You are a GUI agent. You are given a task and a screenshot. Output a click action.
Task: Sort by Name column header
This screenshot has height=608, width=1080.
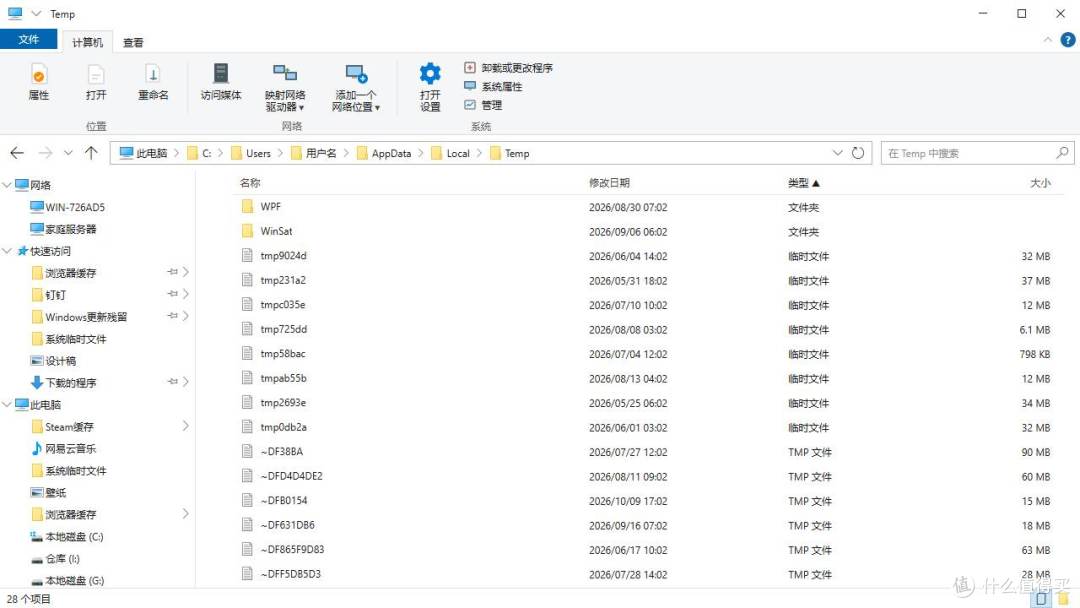[250, 182]
